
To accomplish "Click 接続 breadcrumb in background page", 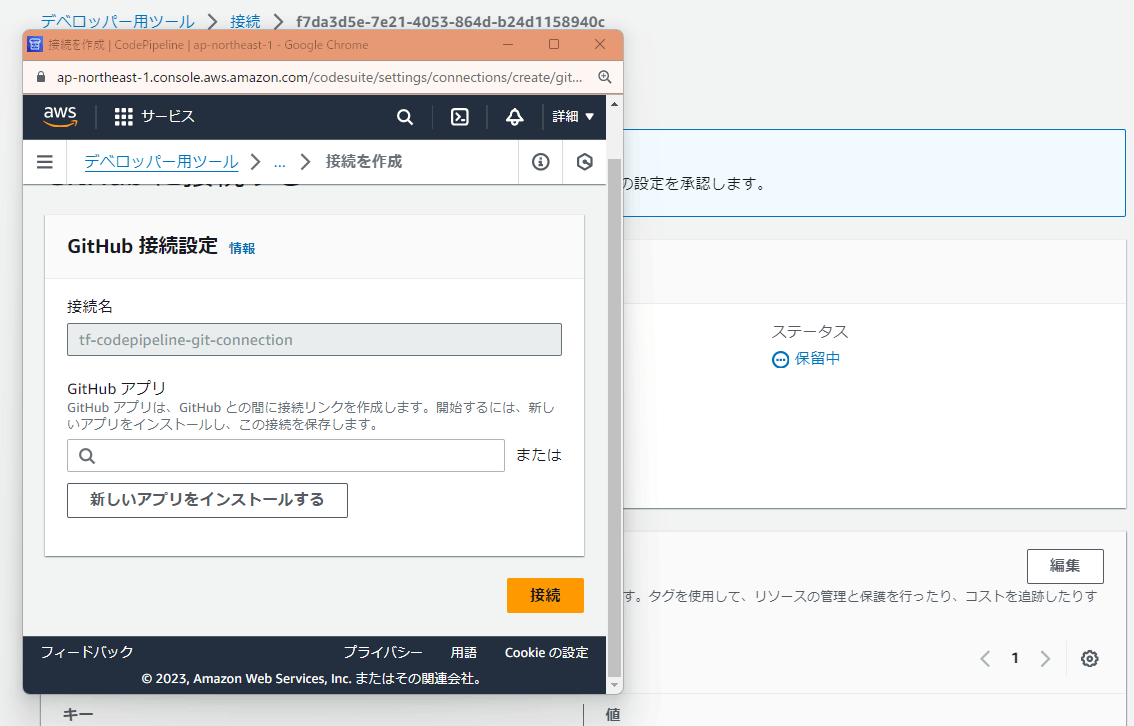I will click(x=246, y=21).
